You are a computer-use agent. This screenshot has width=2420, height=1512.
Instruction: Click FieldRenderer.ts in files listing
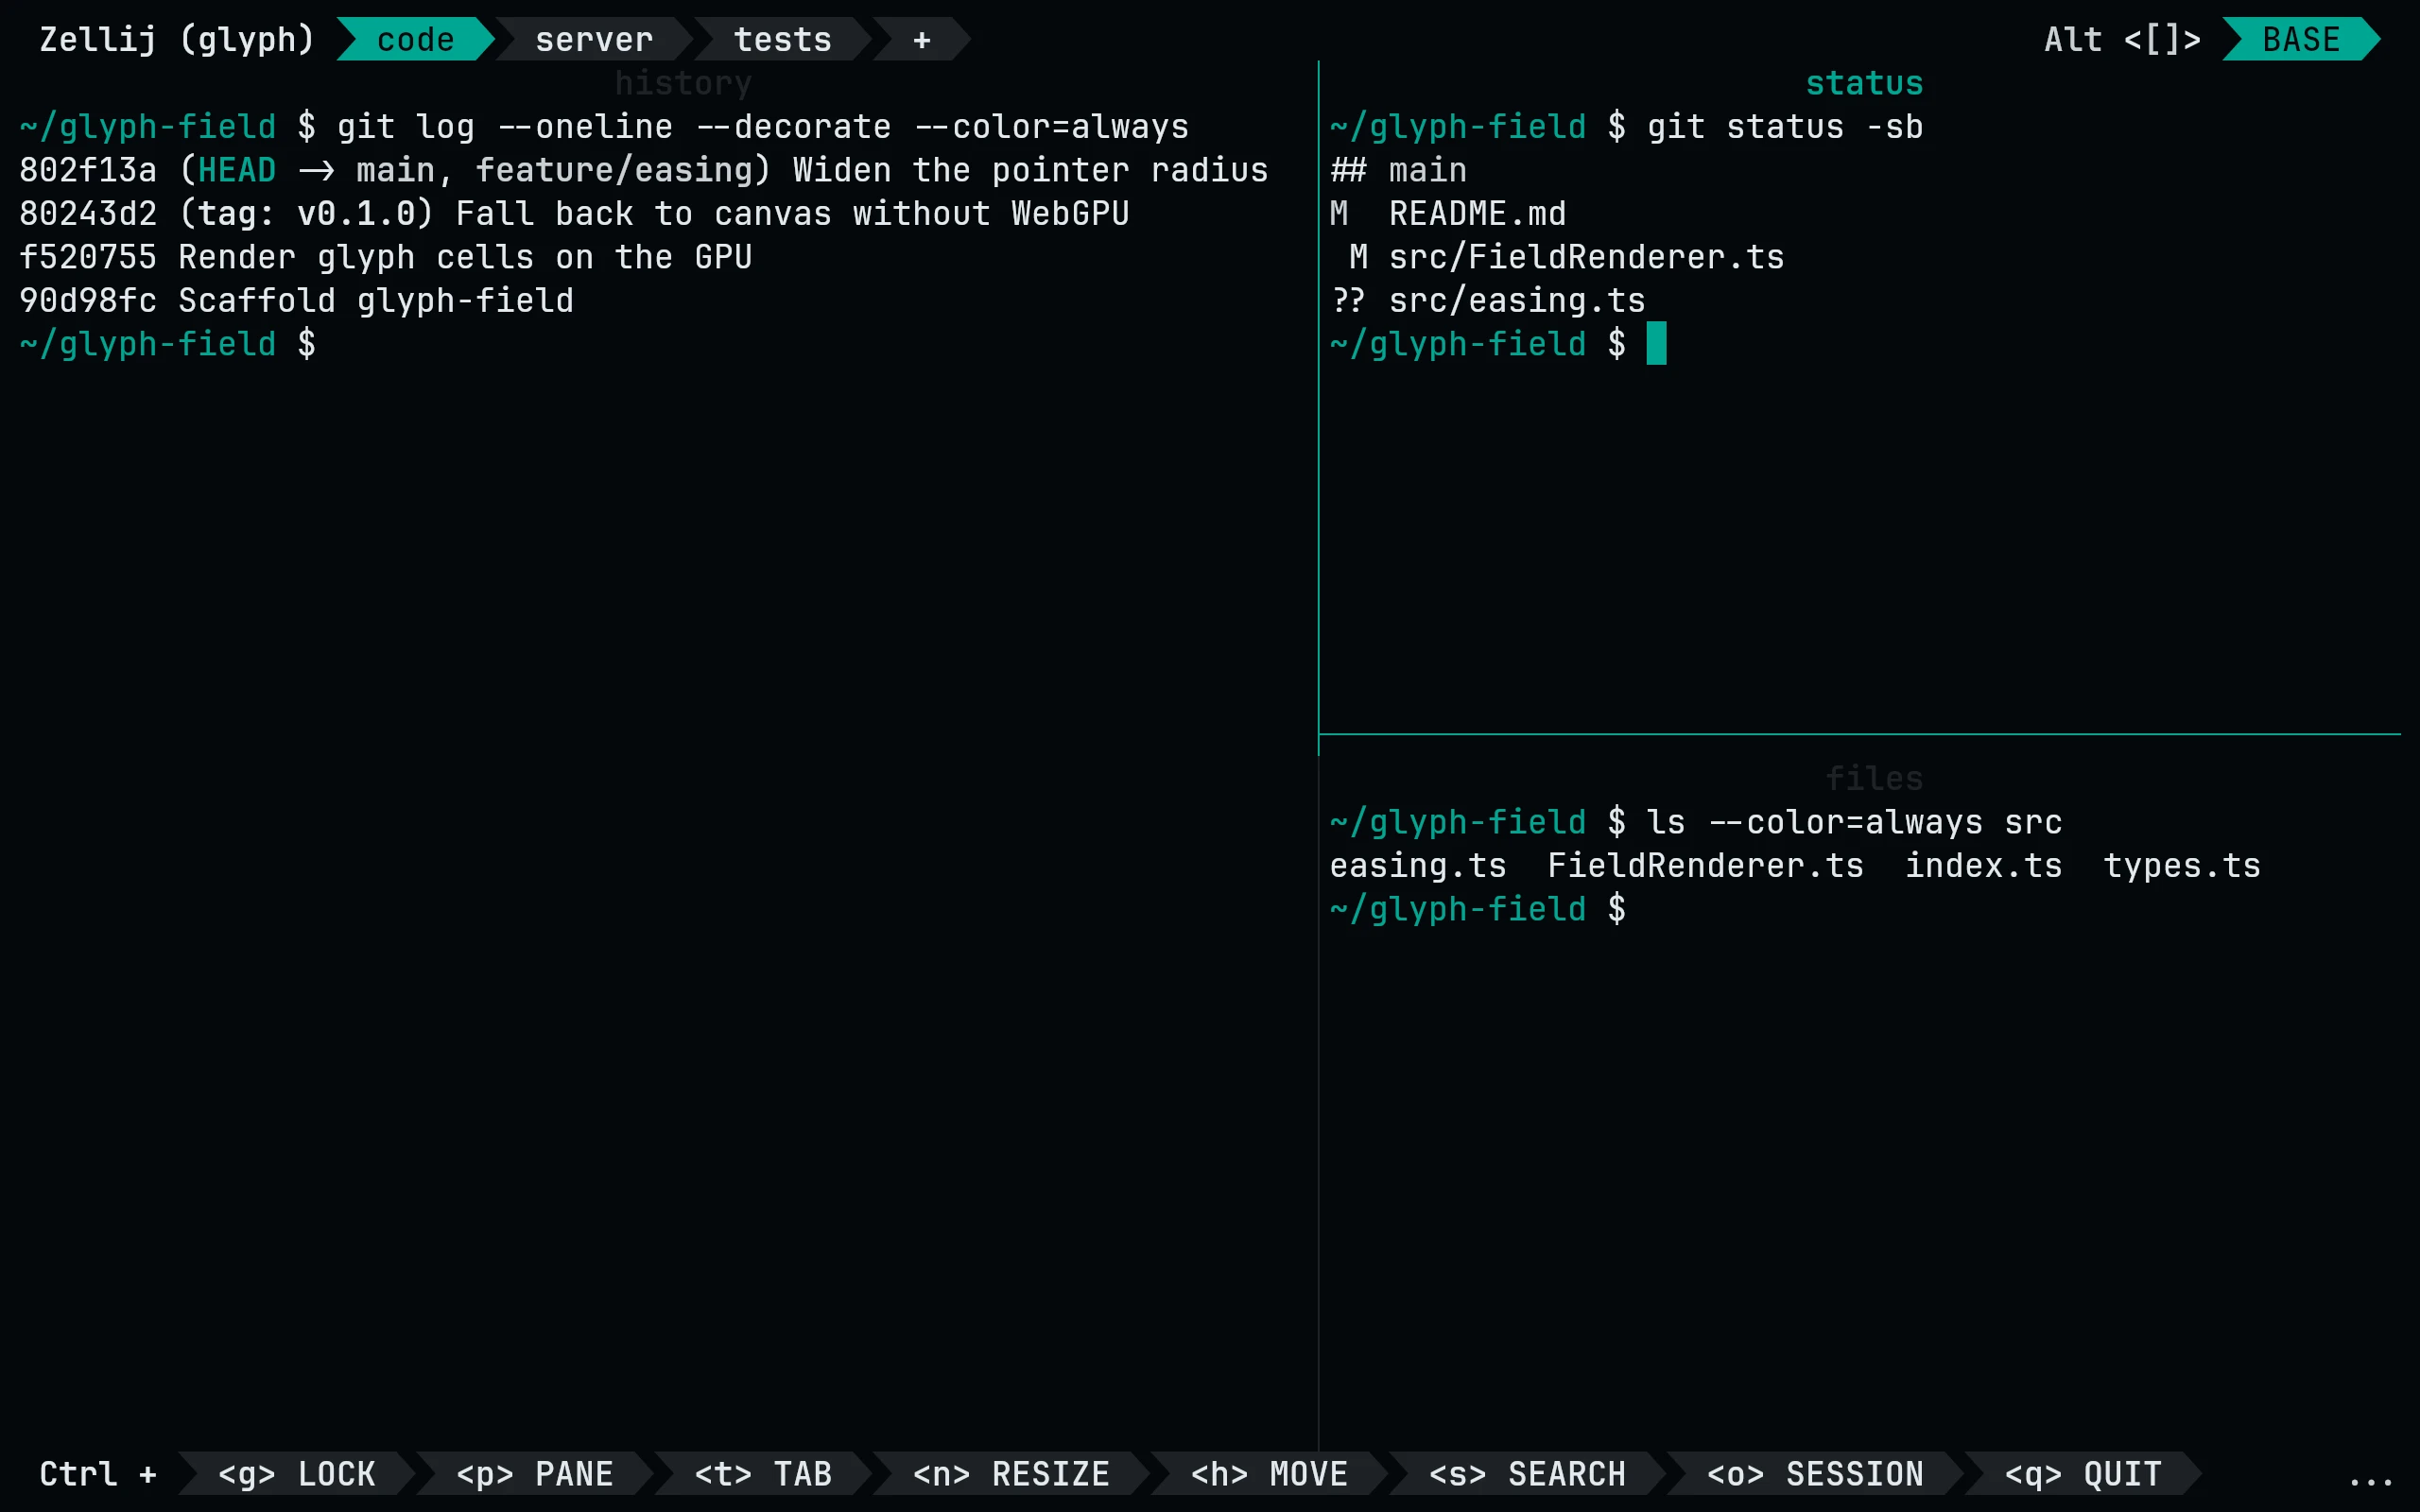[1705, 866]
